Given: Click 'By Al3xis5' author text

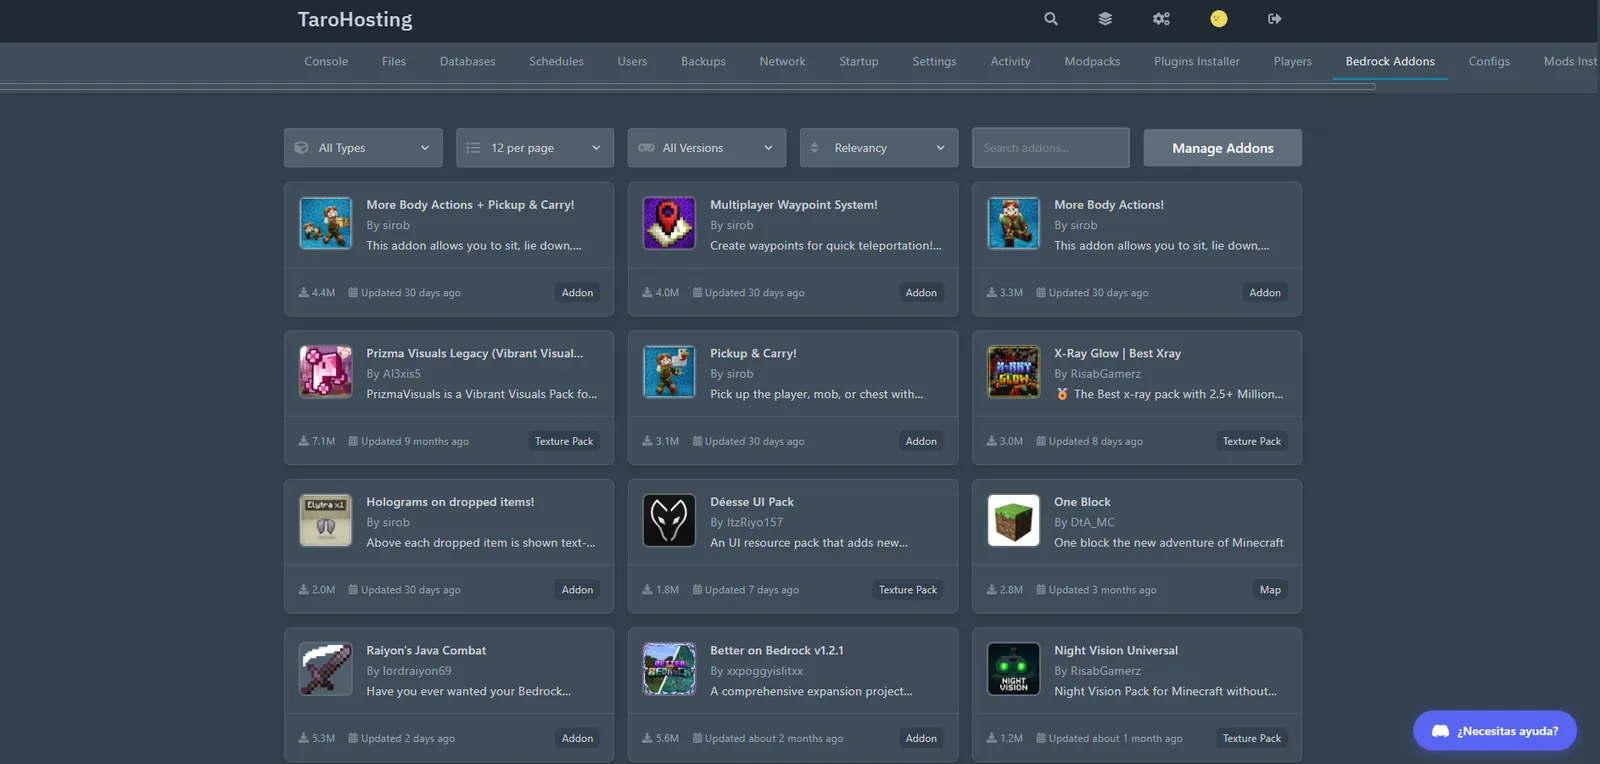Looking at the screenshot, I should pyautogui.click(x=393, y=374).
